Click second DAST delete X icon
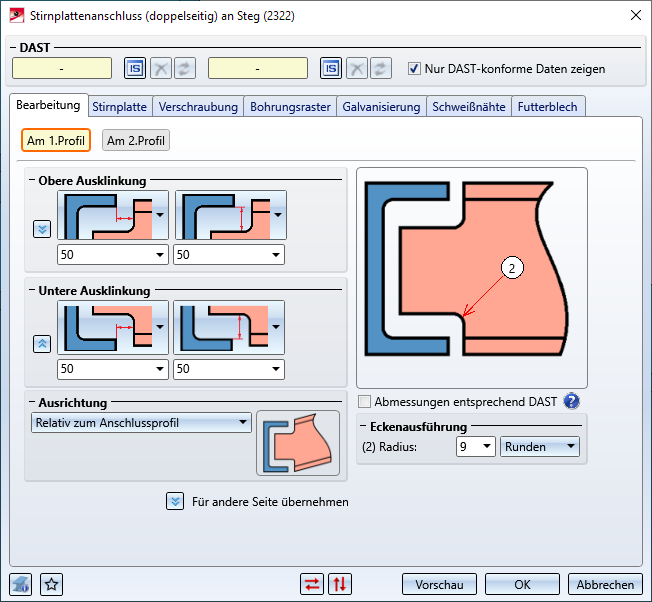 357,68
